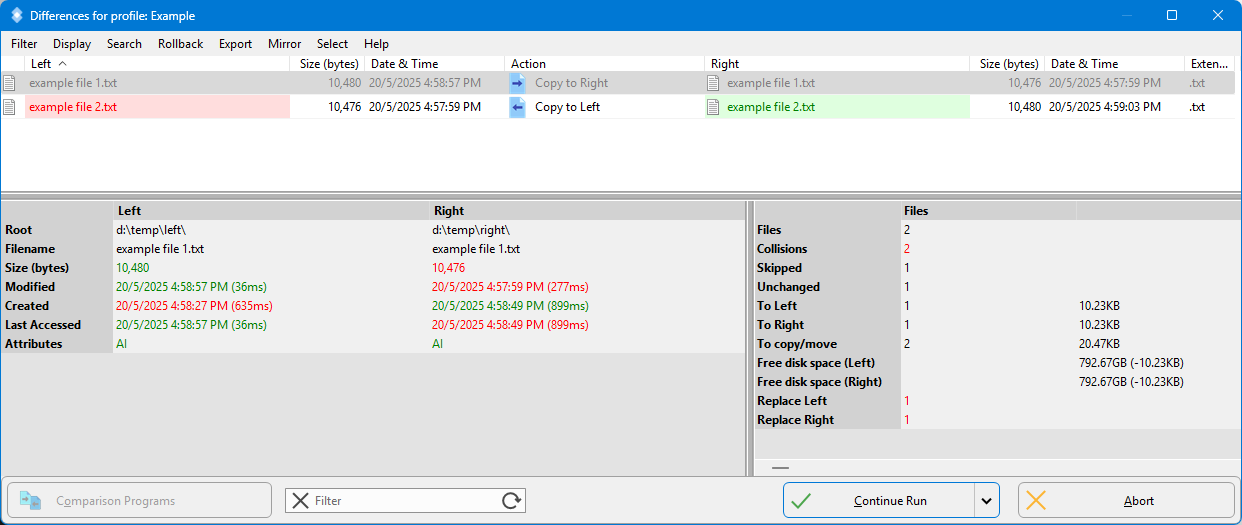Screen dimensions: 1242x525
Task: Click the Comparison Programs button
Action: click(139, 501)
